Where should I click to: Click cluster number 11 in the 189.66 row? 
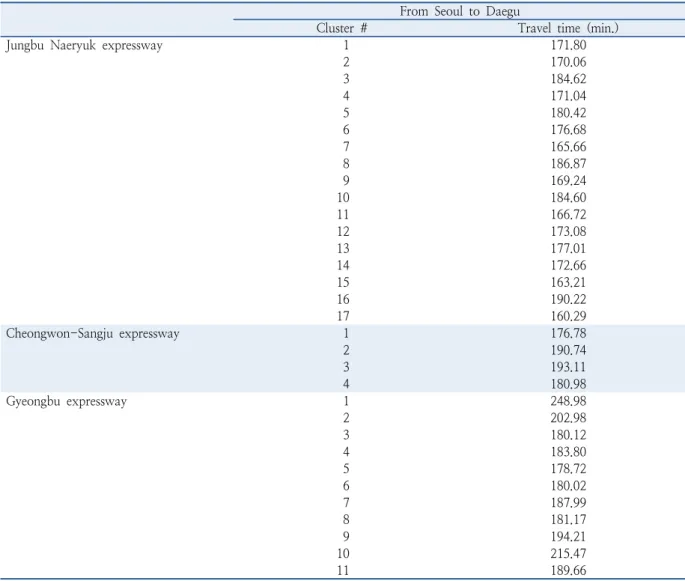(x=343, y=571)
